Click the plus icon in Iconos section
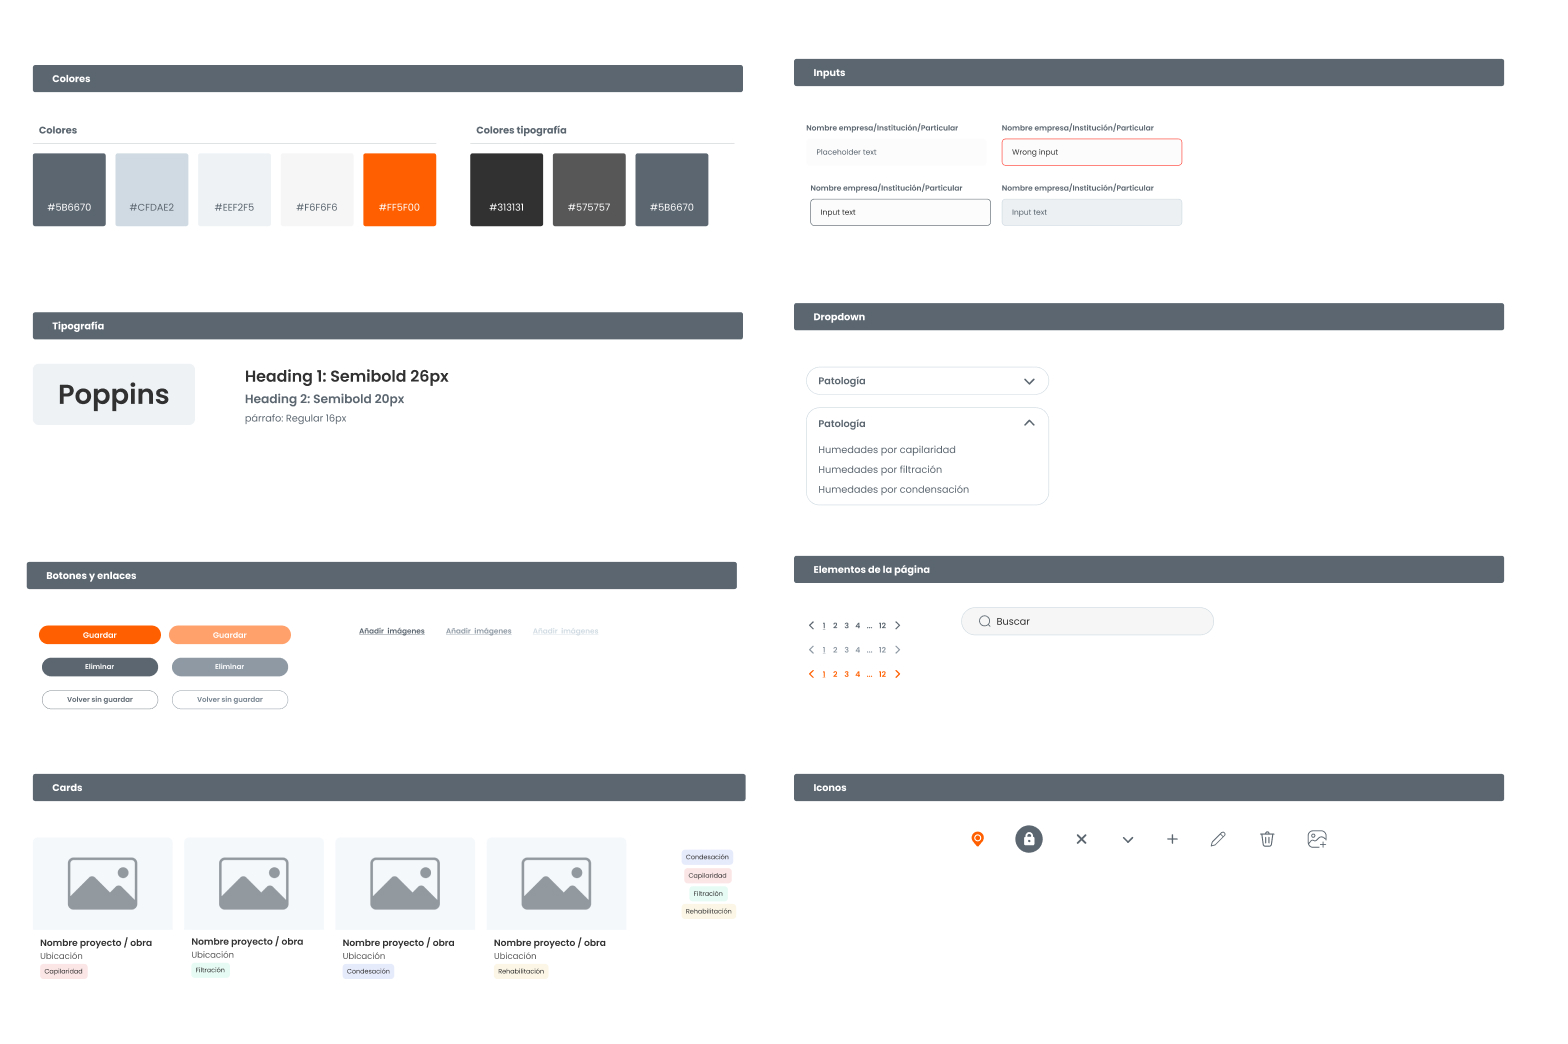This screenshot has height=1044, width=1568. tap(1172, 839)
